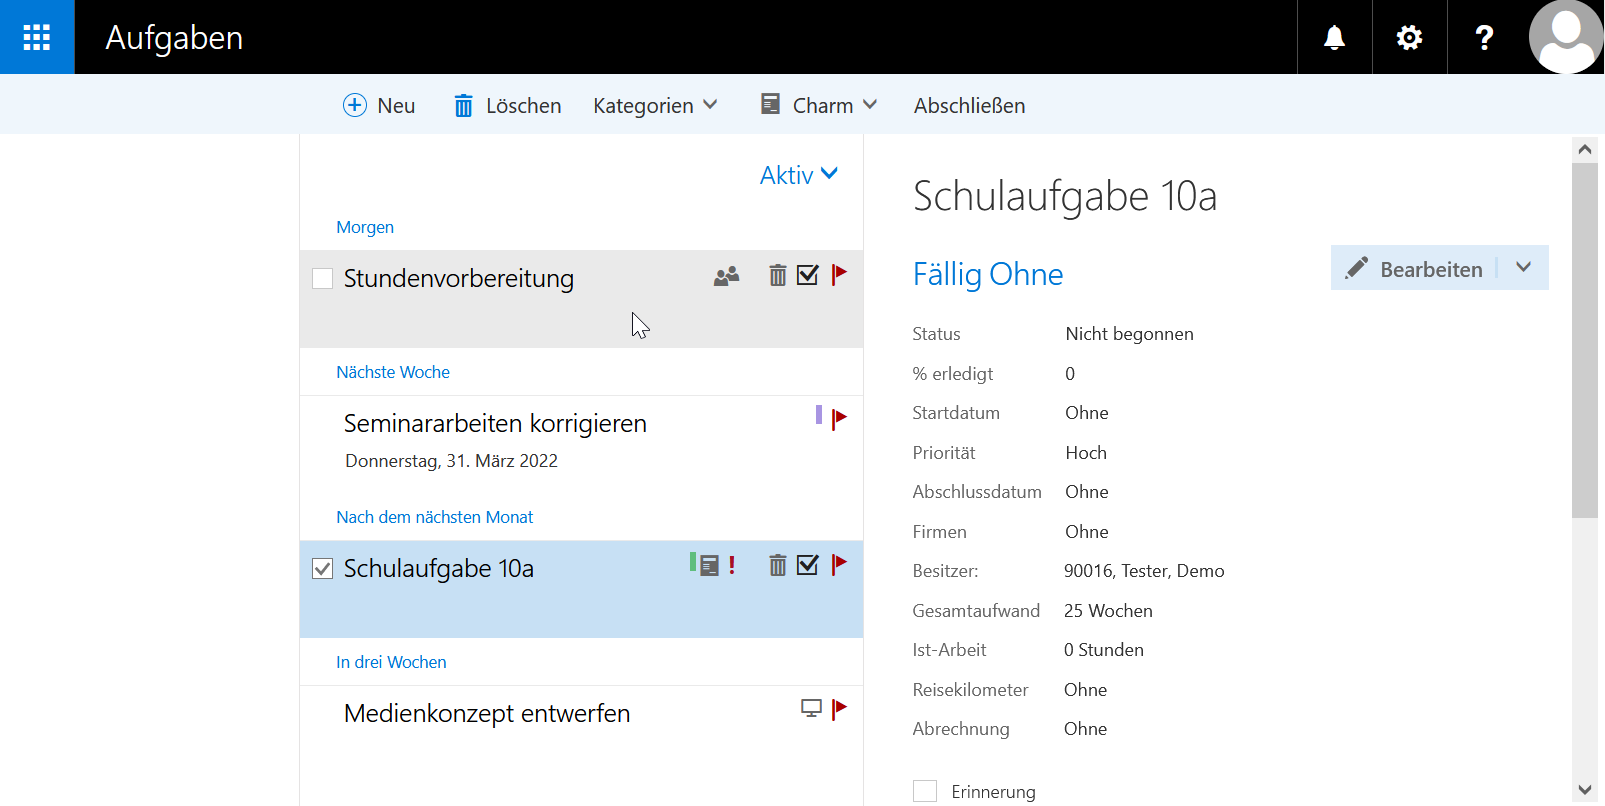Viewport: 1605px width, 806px height.
Task: Click high priority exclamation on Schulaufgabe 10a
Action: (x=732, y=566)
